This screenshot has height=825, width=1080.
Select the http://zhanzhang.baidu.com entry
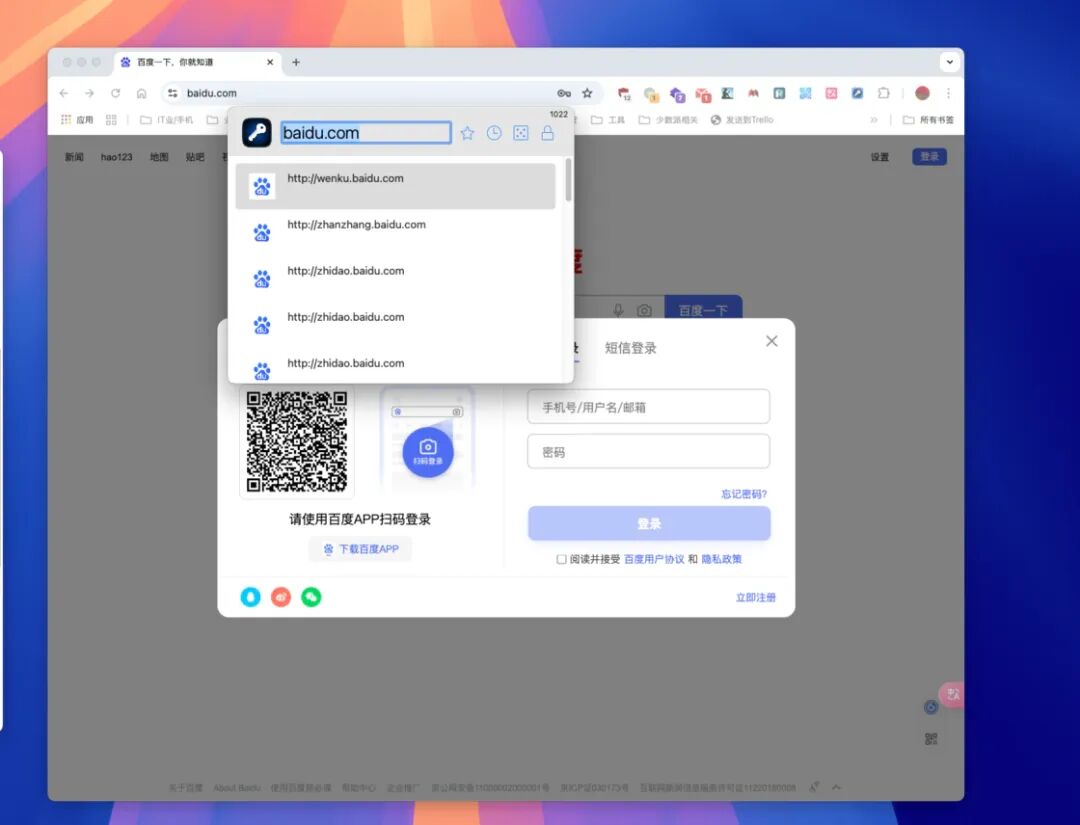tap(395, 232)
